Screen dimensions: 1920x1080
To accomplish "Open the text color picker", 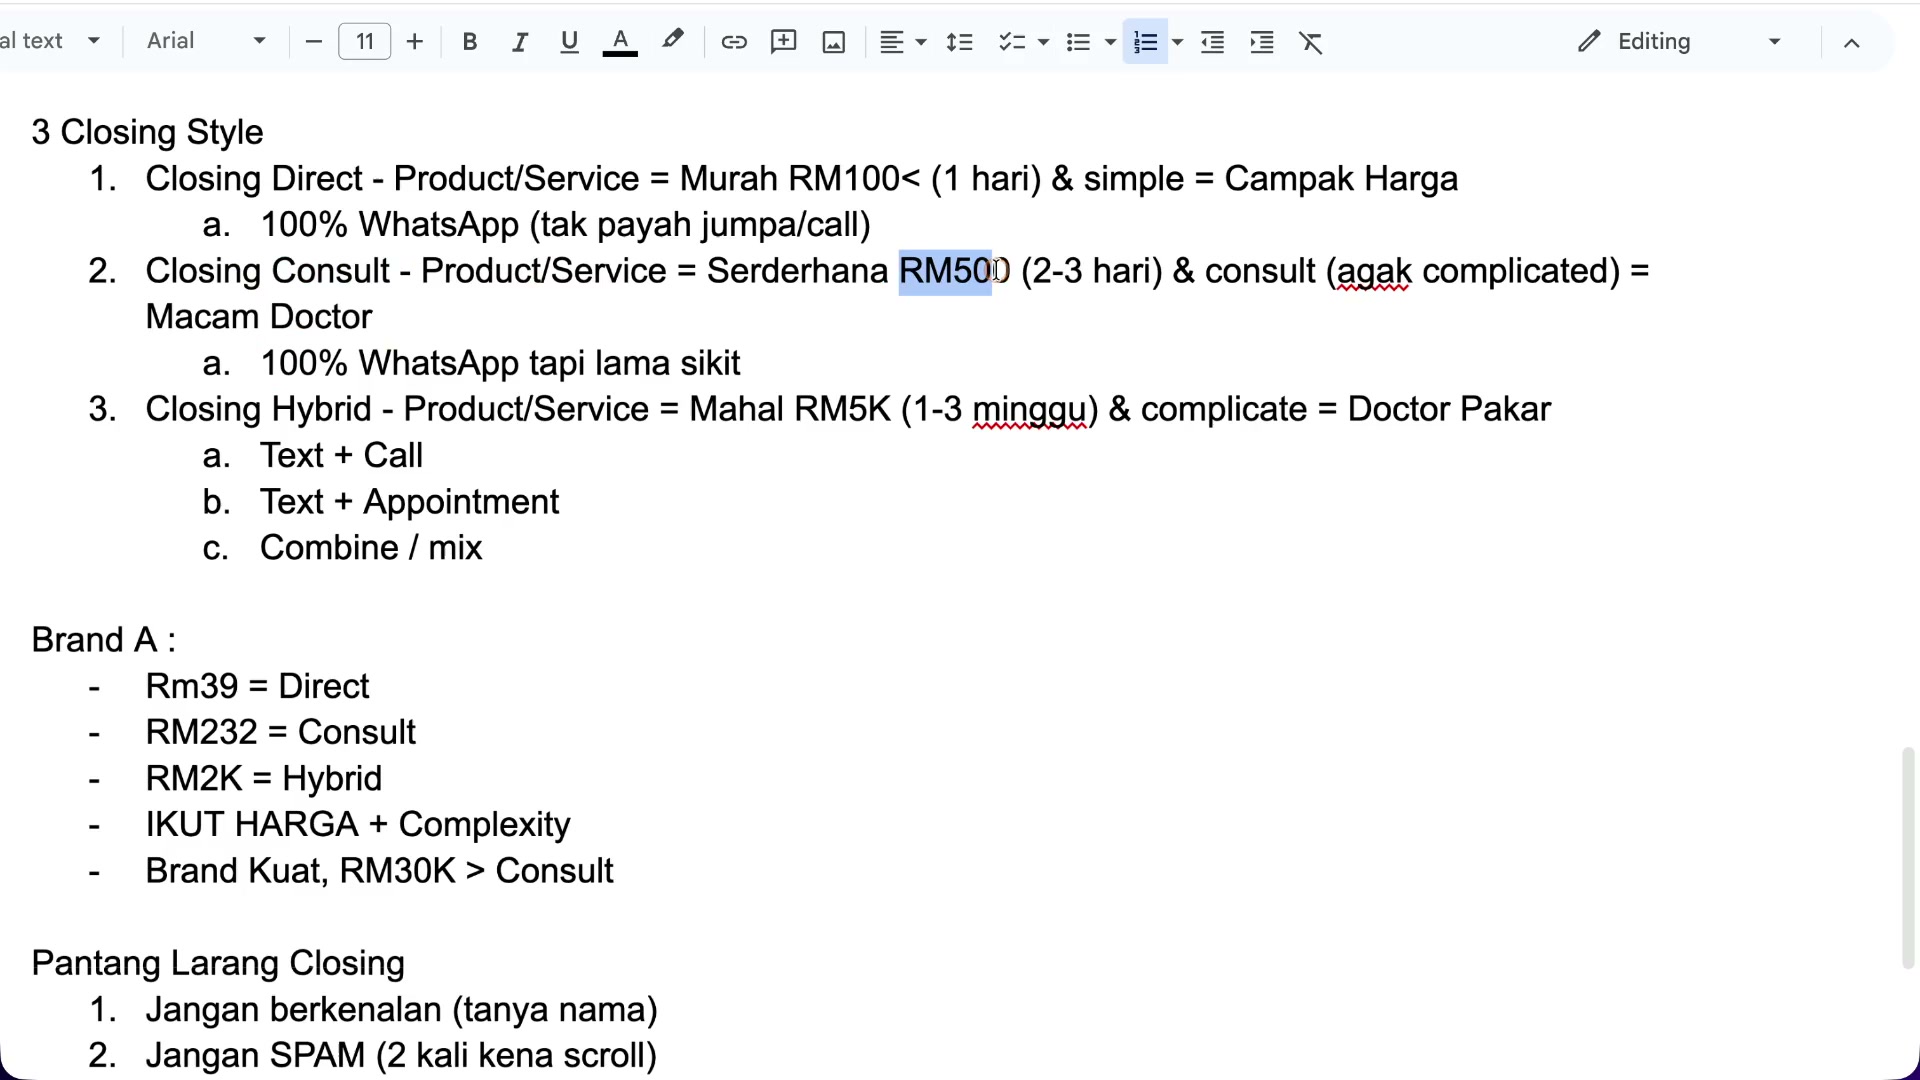I will click(x=620, y=42).
